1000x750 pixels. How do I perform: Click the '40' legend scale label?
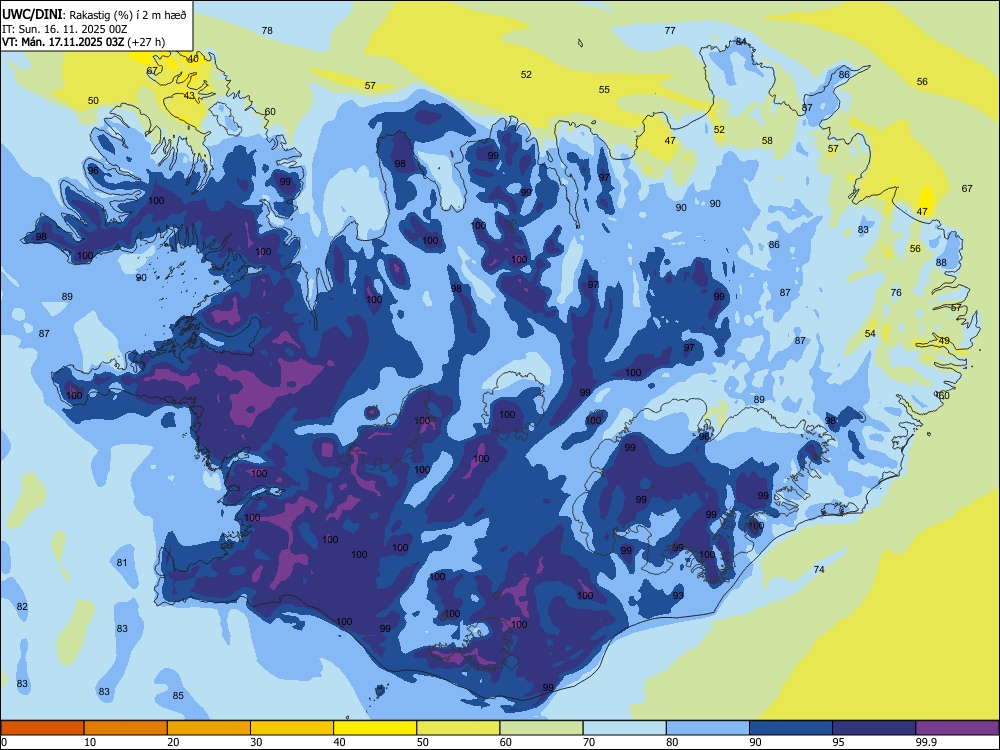point(340,742)
